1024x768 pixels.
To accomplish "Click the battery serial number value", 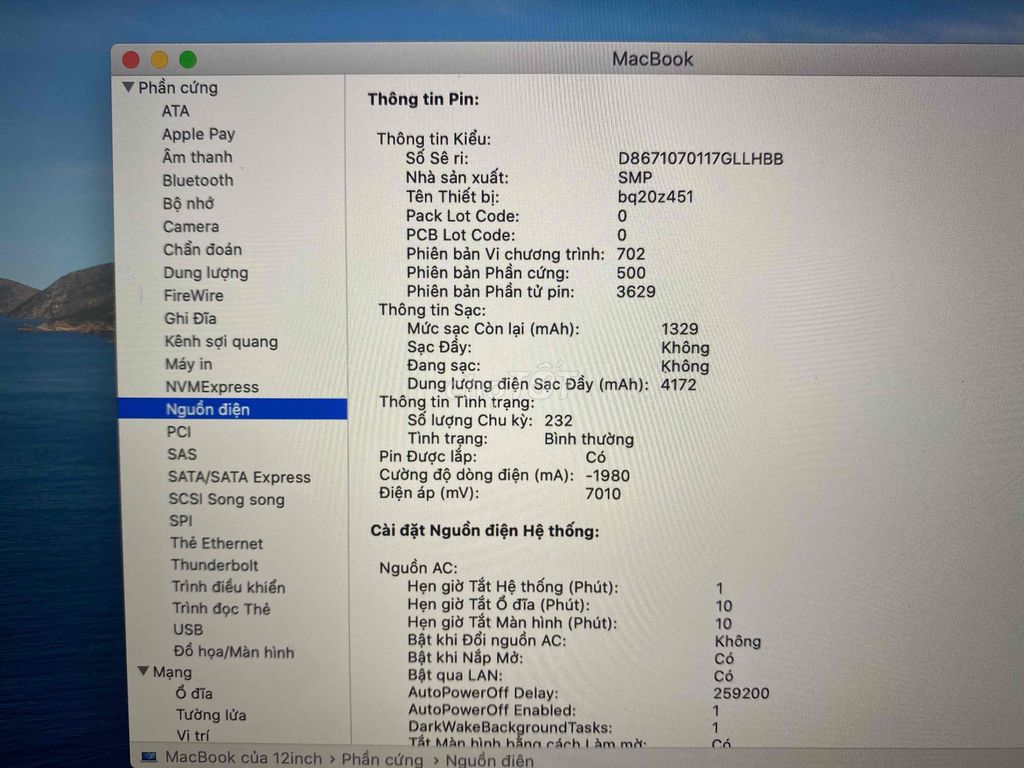I will tap(700, 159).
